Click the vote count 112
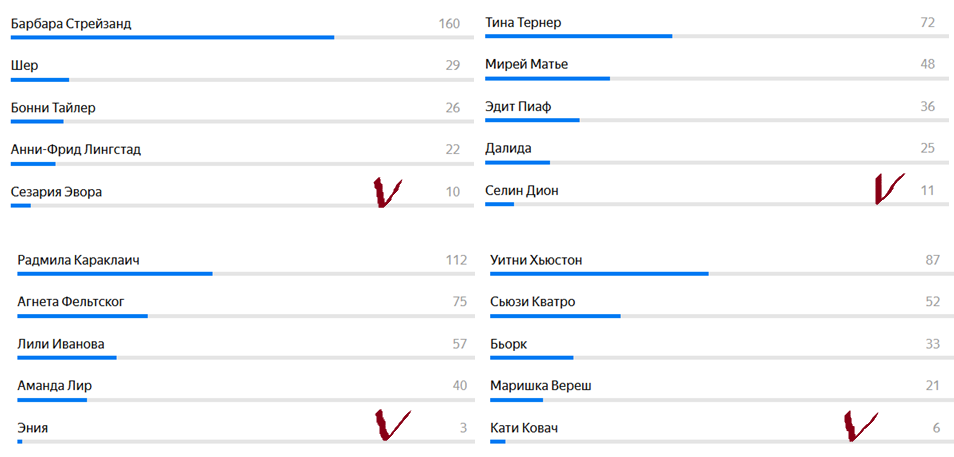This screenshot has height=457, width=954. tap(456, 260)
